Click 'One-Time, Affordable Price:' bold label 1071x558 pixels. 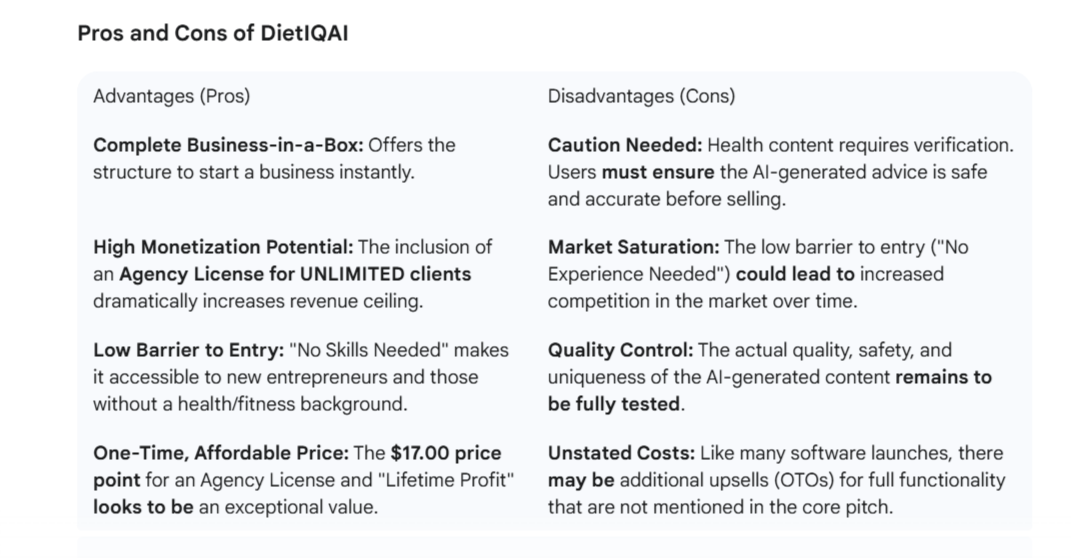click(x=221, y=453)
